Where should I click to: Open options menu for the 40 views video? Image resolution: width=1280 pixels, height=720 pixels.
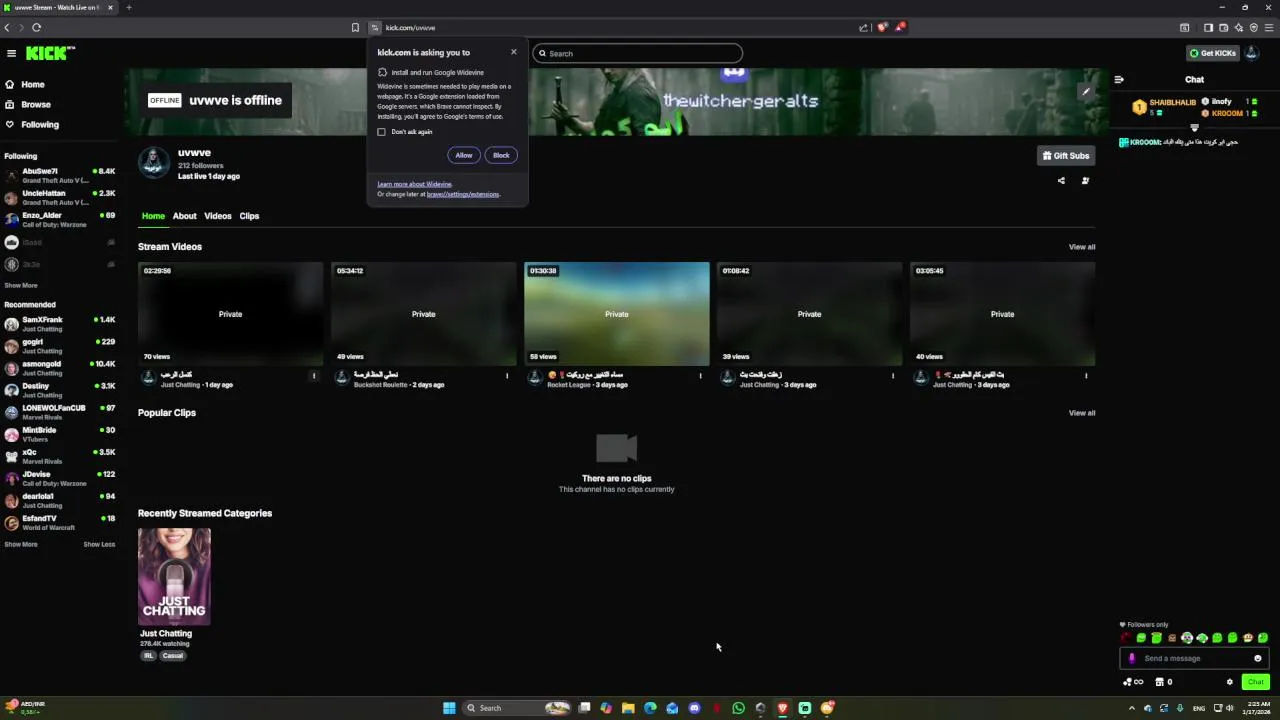click(1086, 376)
